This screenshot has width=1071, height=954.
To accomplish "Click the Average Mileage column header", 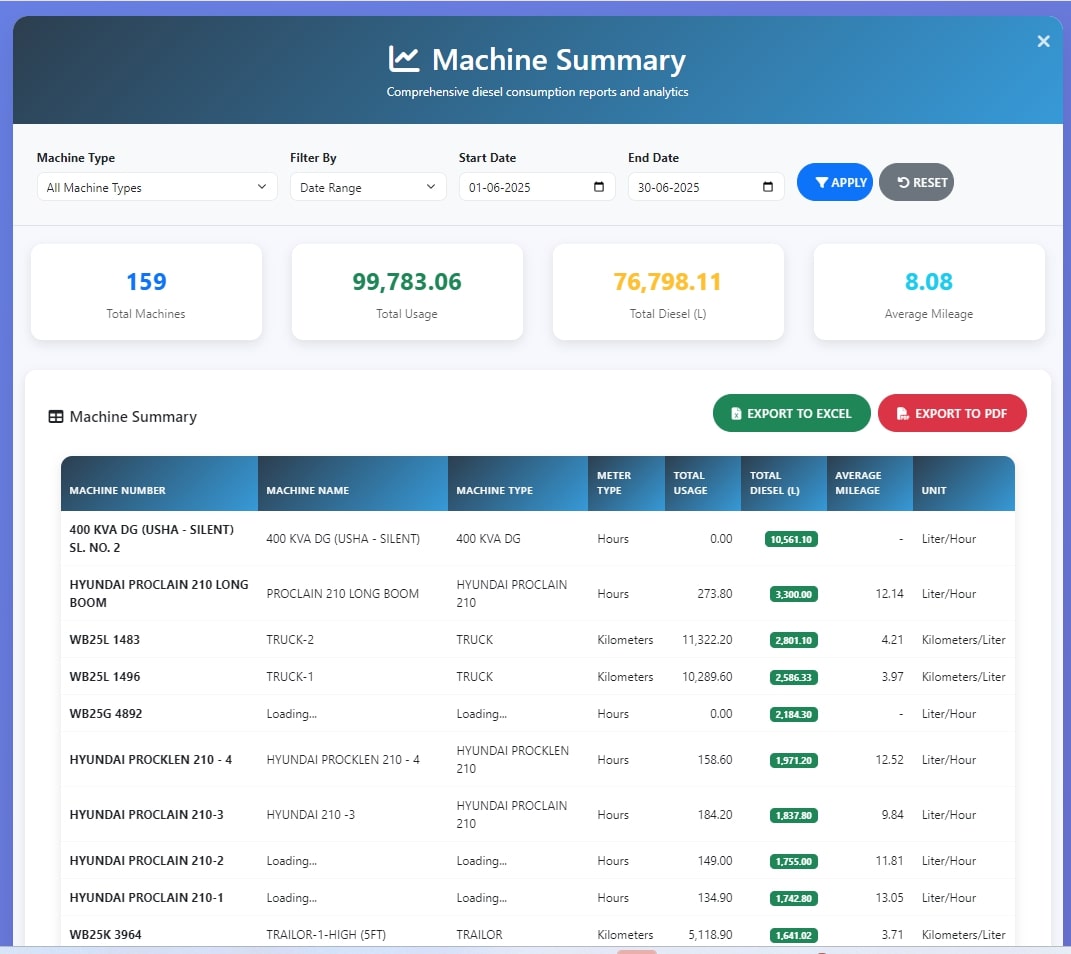I will click(858, 483).
